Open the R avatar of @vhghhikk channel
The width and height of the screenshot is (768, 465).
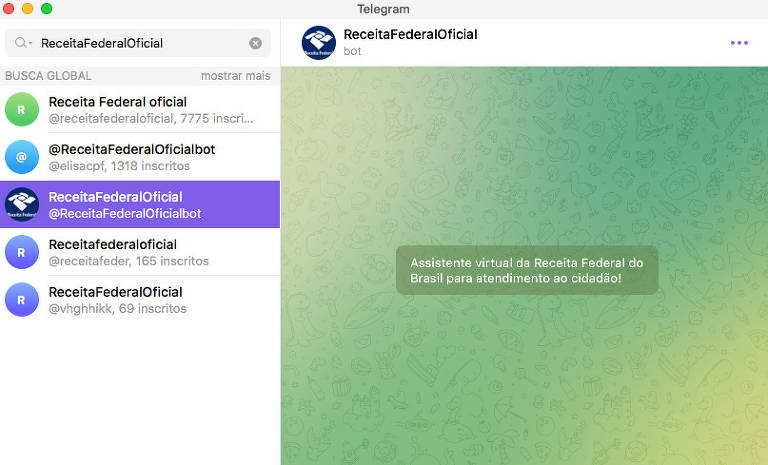(x=22, y=299)
